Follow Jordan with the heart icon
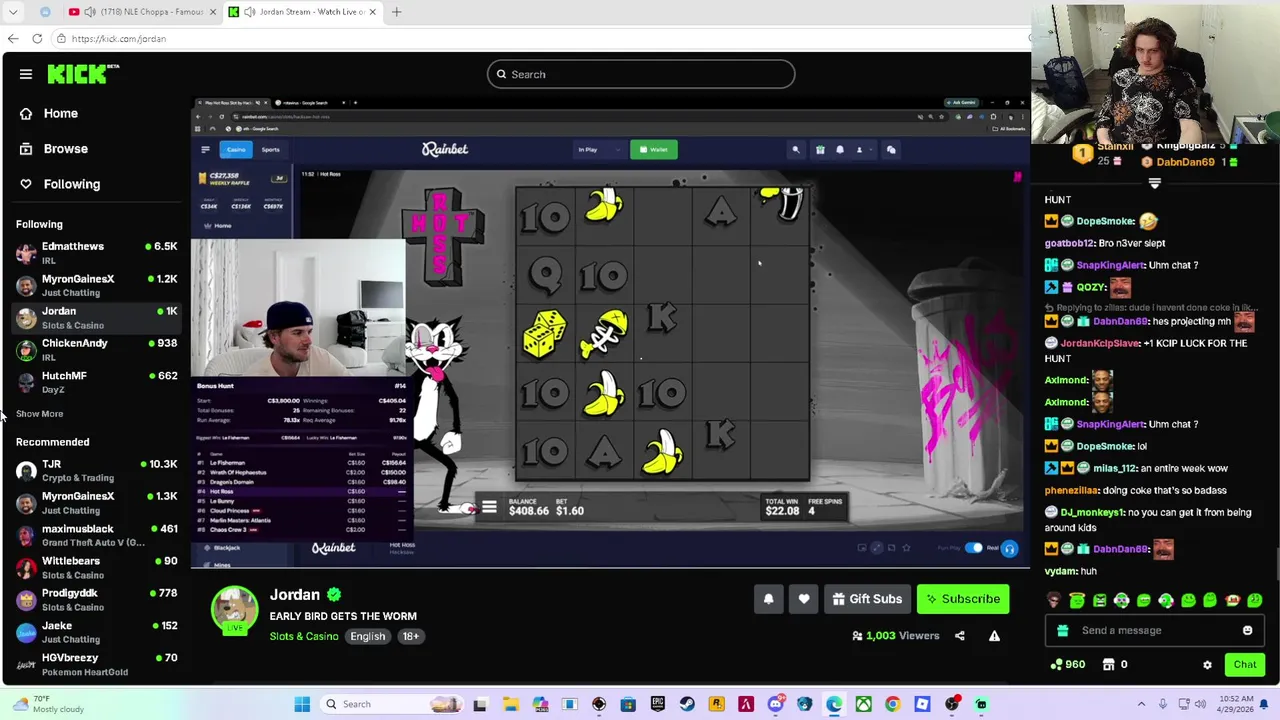 804,599
